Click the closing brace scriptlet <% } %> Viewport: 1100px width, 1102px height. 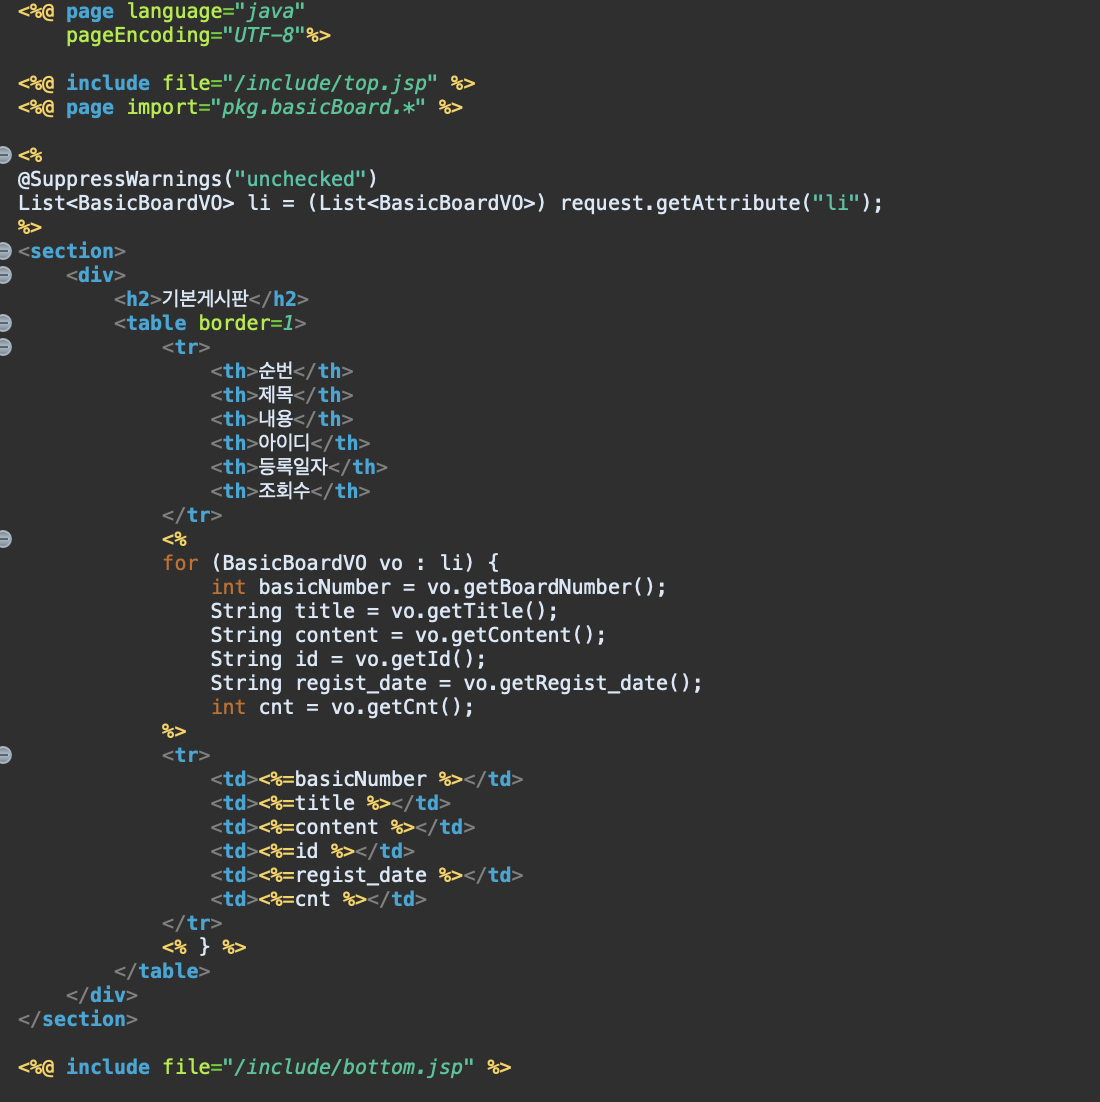tap(204, 947)
